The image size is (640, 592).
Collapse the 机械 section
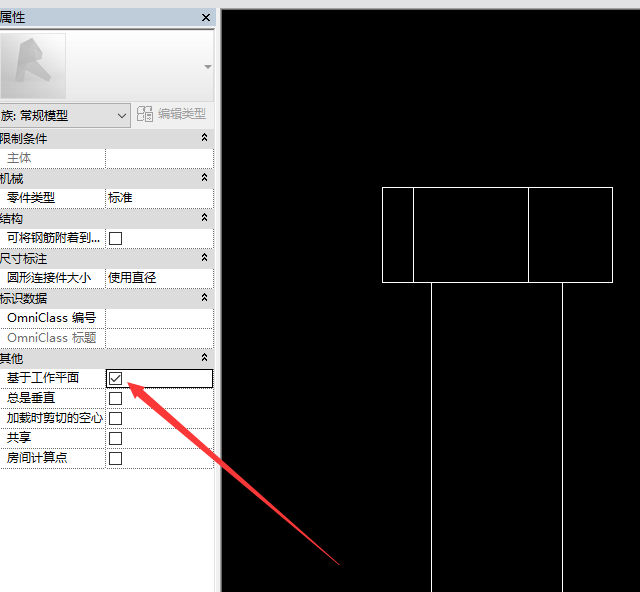tap(204, 178)
